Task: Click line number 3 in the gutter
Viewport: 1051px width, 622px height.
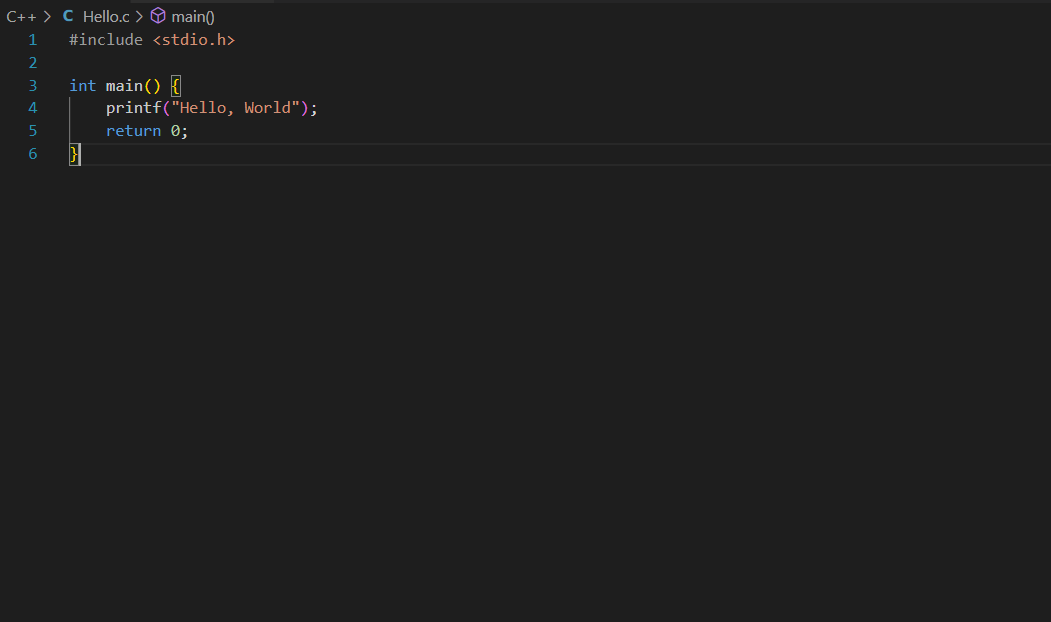Action: tap(32, 85)
